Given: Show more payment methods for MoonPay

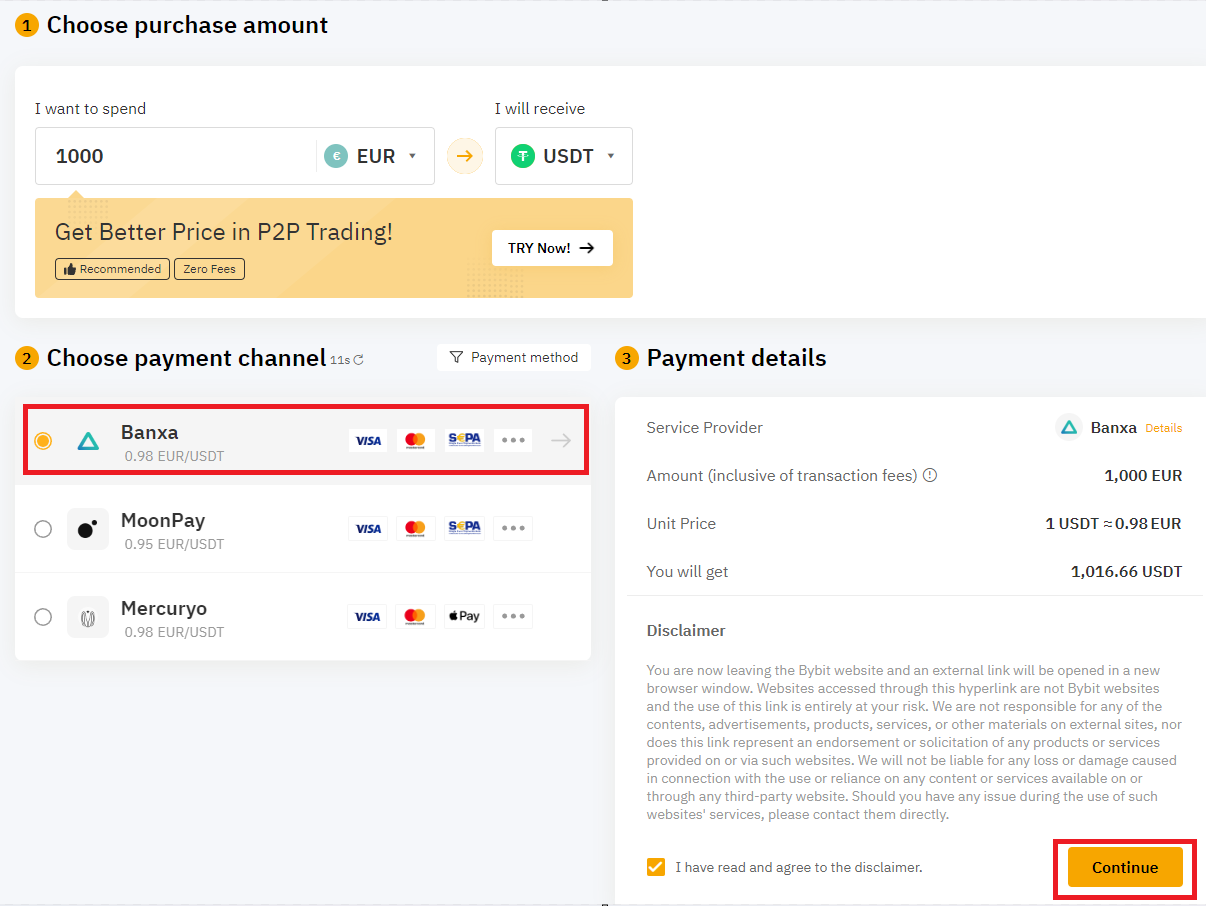Looking at the screenshot, I should (513, 528).
